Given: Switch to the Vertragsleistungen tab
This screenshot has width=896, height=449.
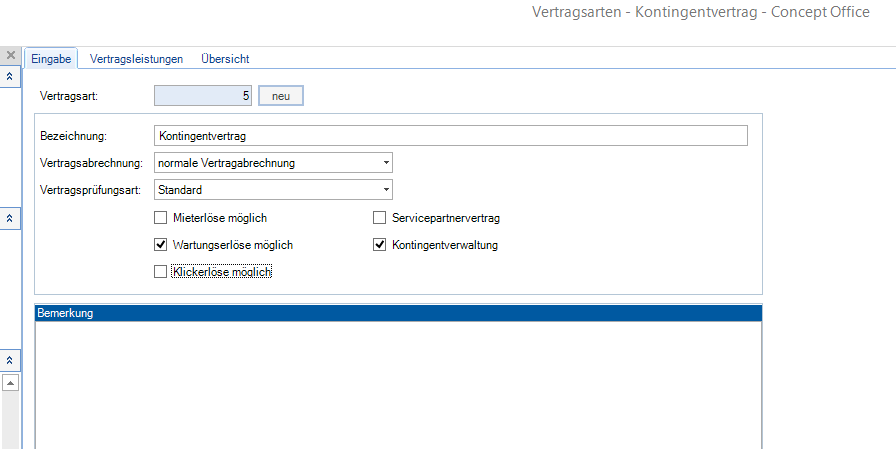Looking at the screenshot, I should (136, 59).
